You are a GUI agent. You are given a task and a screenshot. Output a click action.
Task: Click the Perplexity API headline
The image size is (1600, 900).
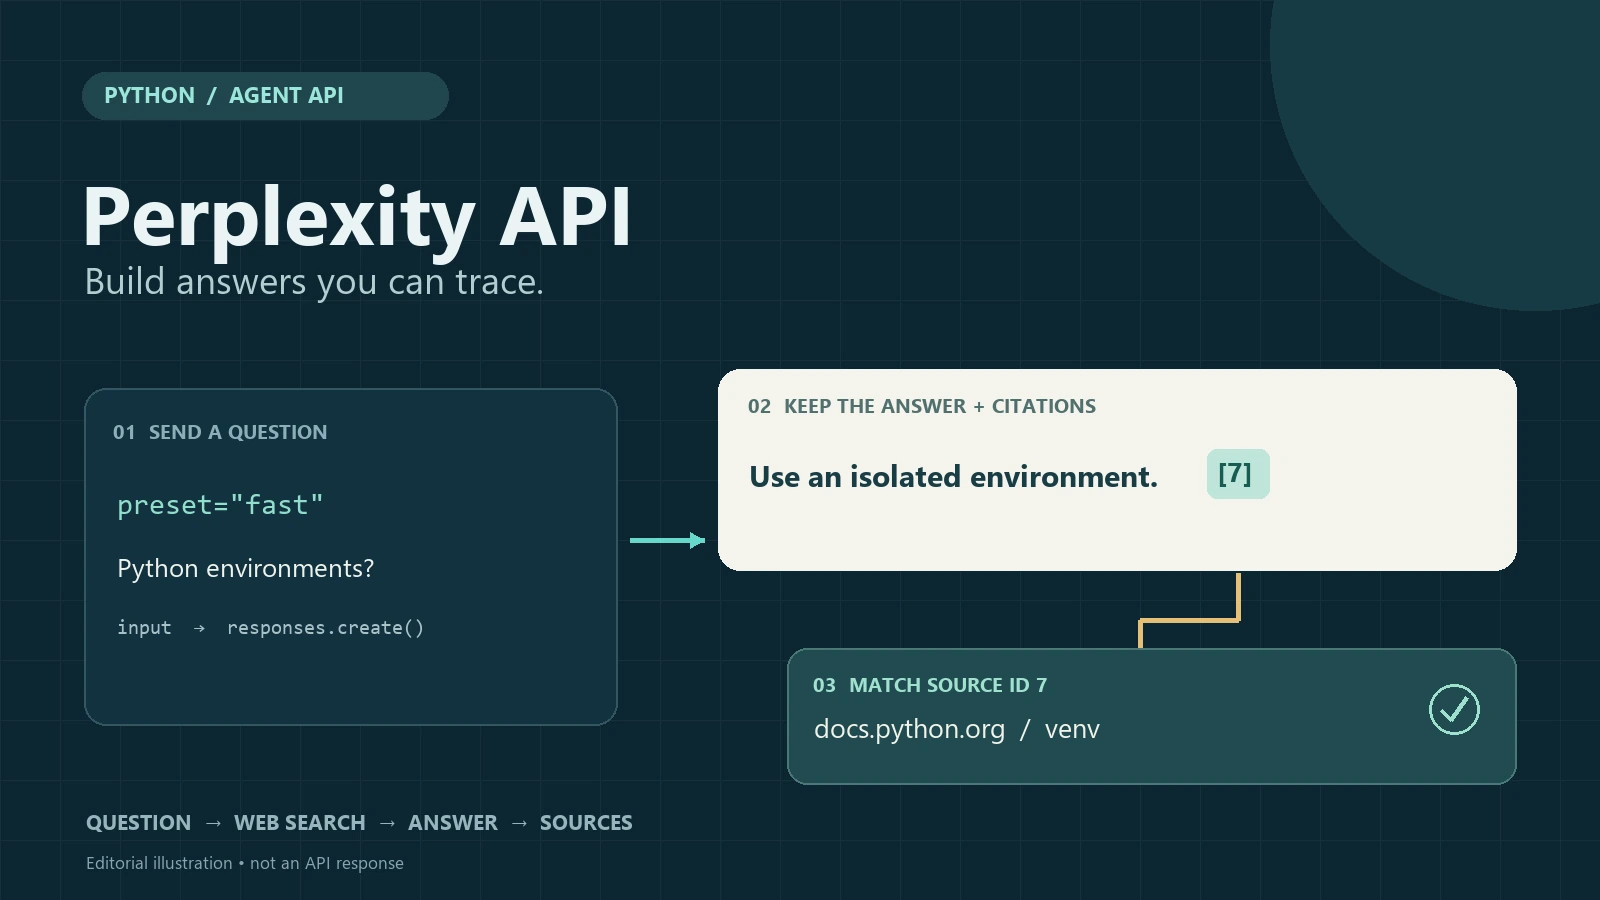[x=357, y=218]
